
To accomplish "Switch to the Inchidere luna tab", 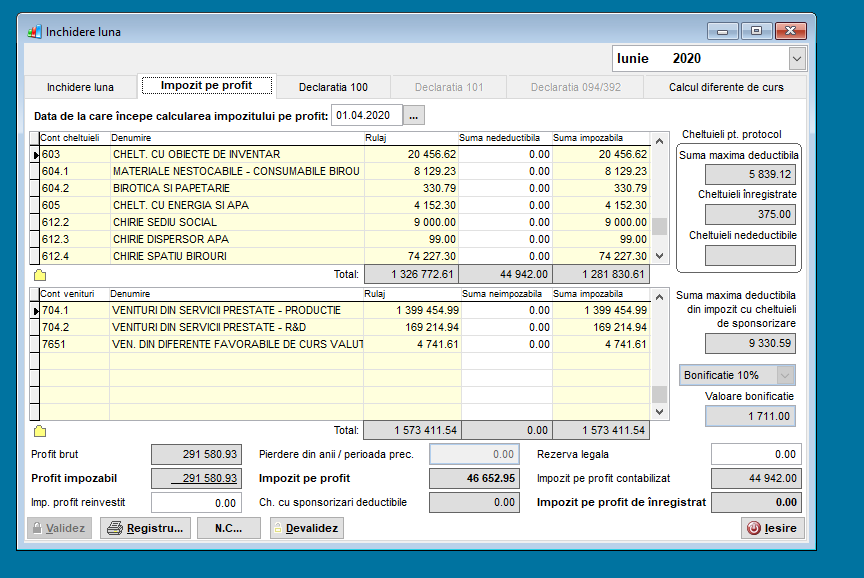I will 80,87.
